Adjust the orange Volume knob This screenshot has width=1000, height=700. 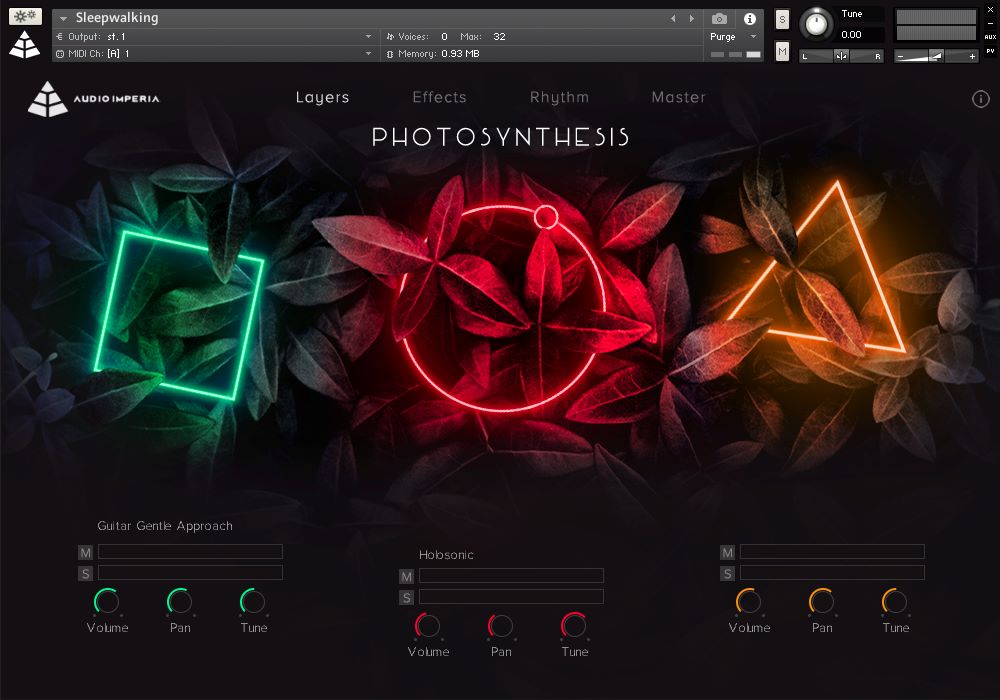749,601
